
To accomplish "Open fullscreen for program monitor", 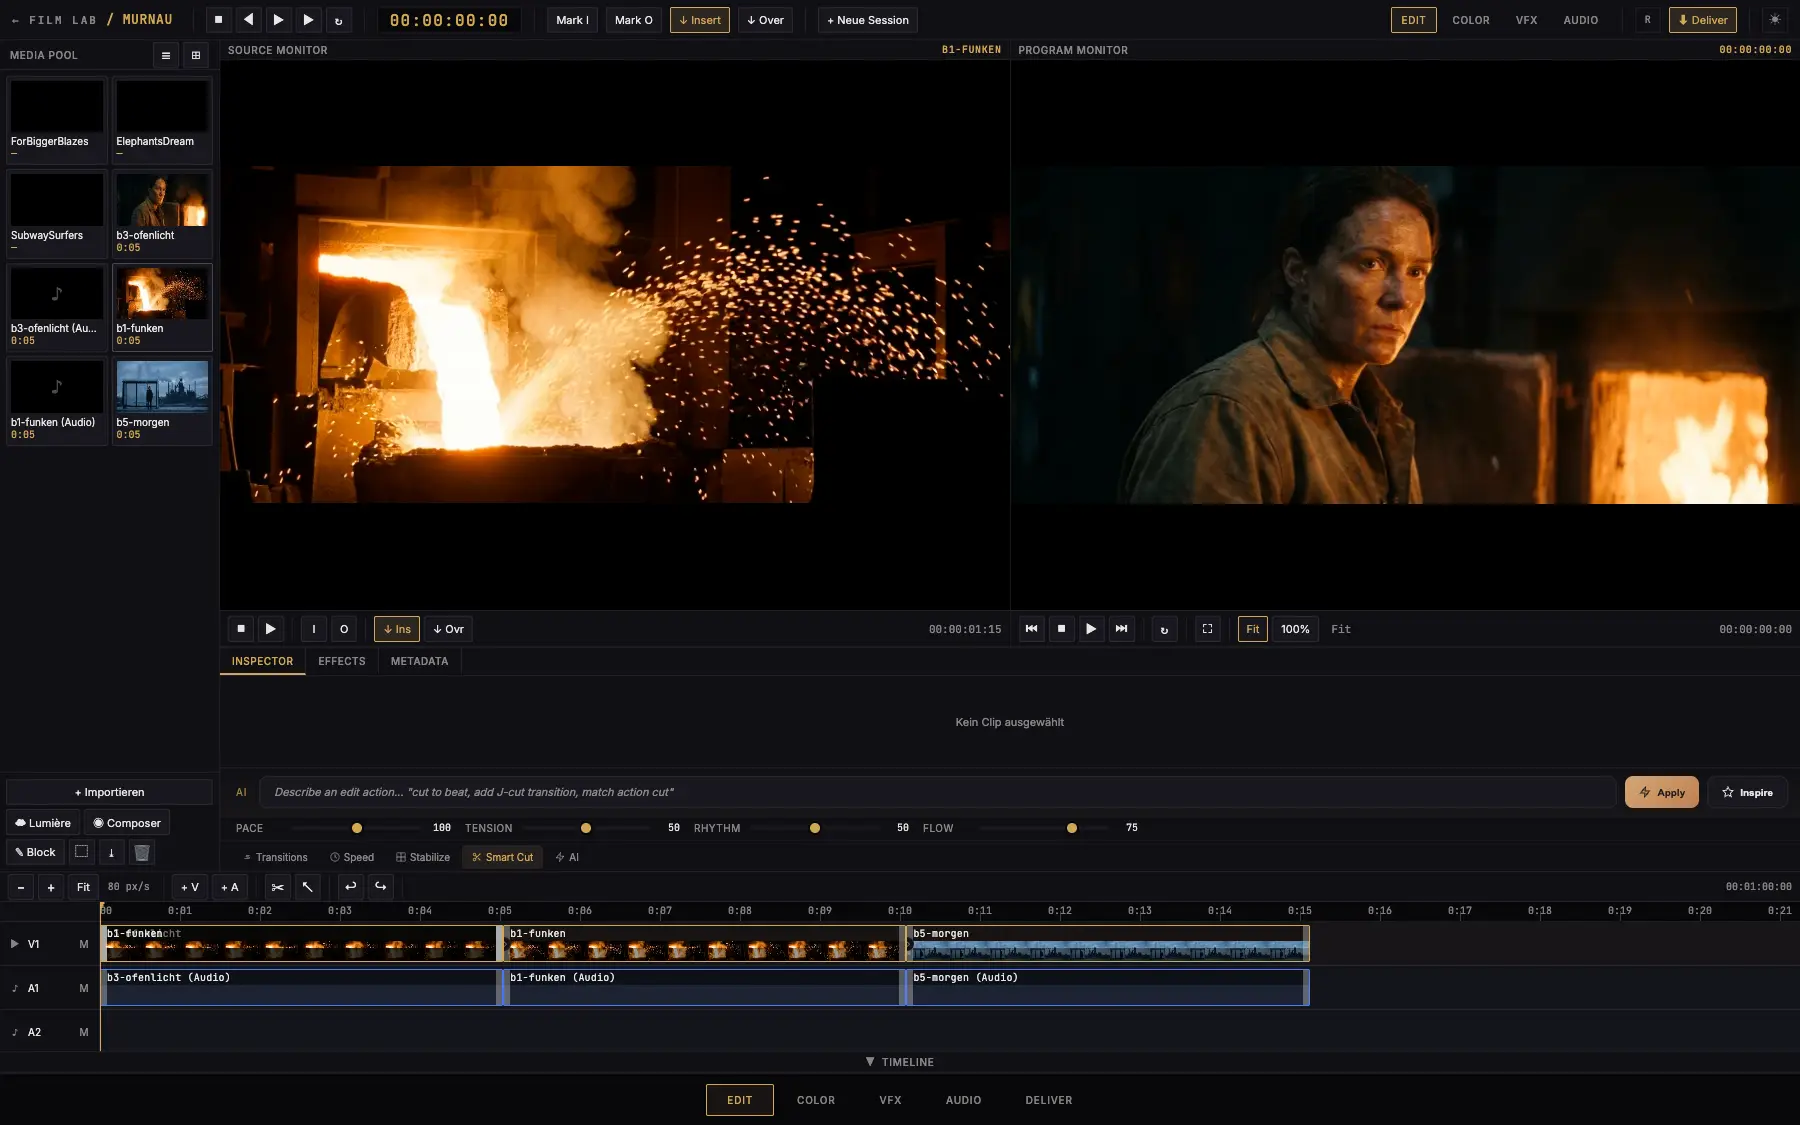I will point(1208,629).
